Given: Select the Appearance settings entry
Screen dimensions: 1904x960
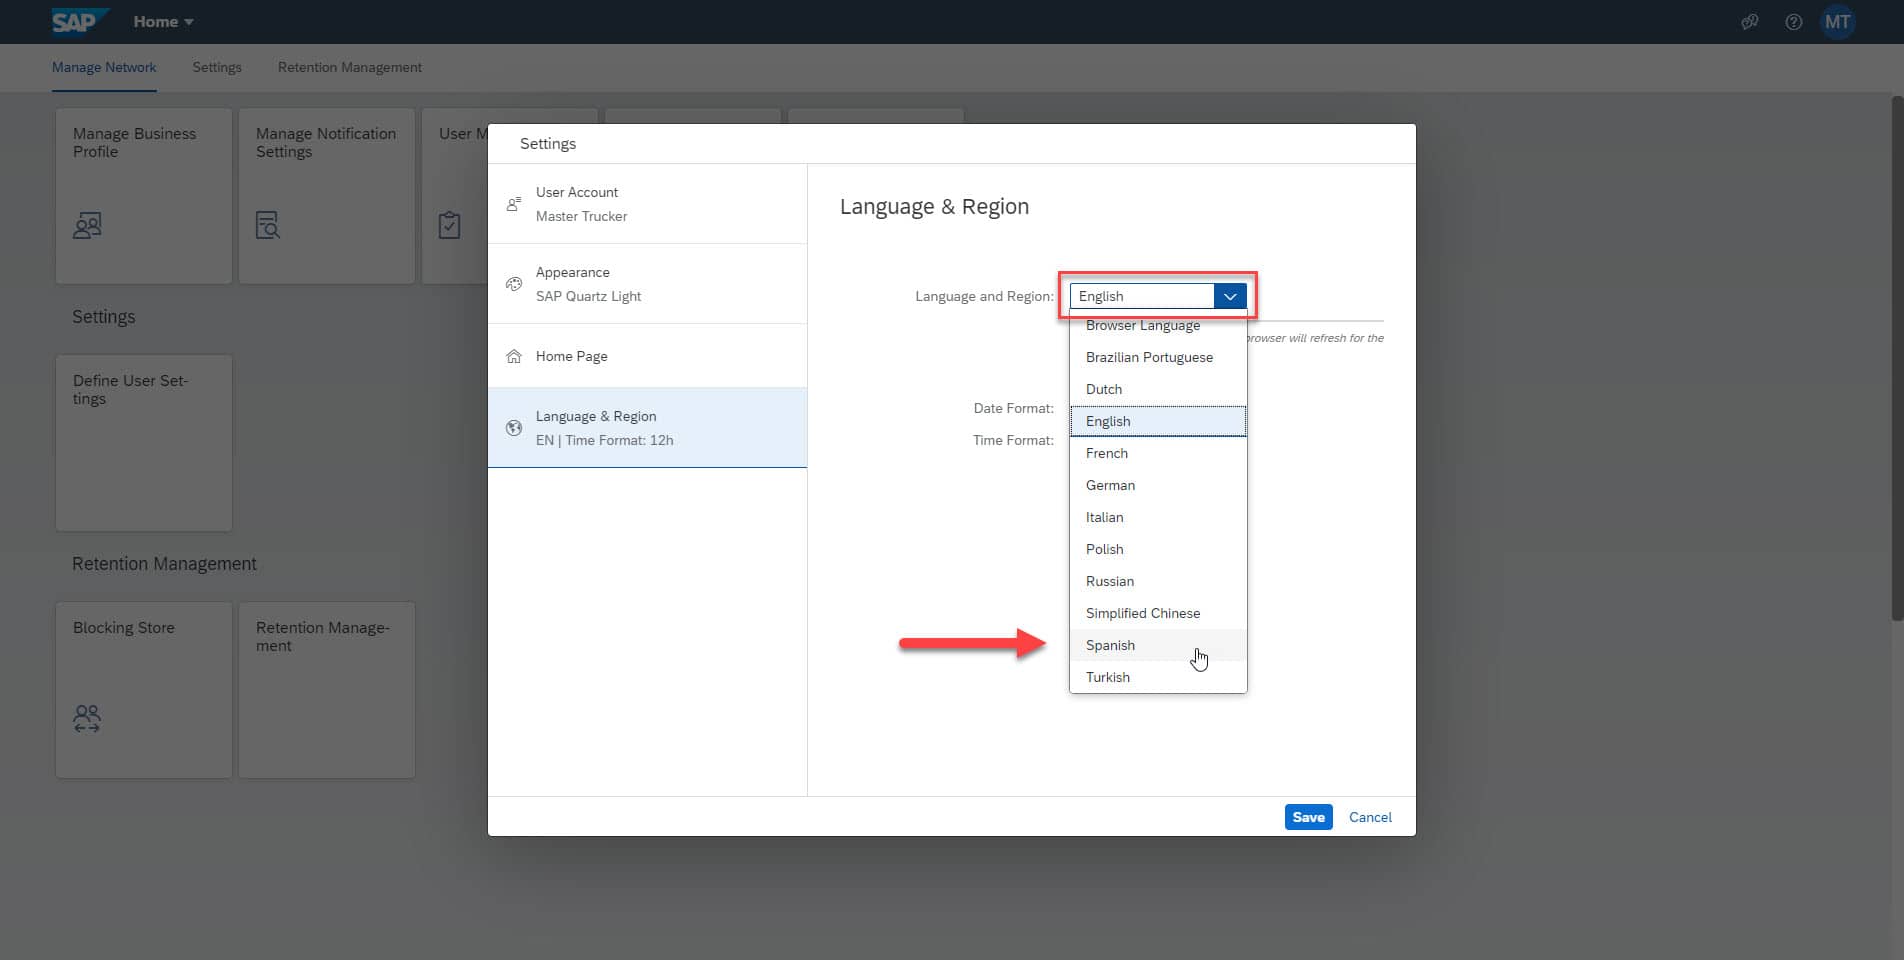Looking at the screenshot, I should 647,284.
